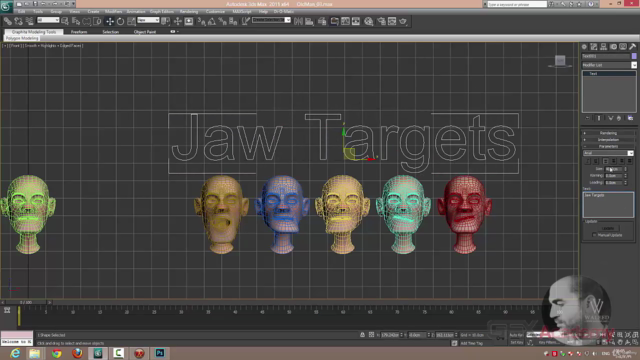The height and width of the screenshot is (360, 640).
Task: Open Curve Editor
Action: pos(345,21)
